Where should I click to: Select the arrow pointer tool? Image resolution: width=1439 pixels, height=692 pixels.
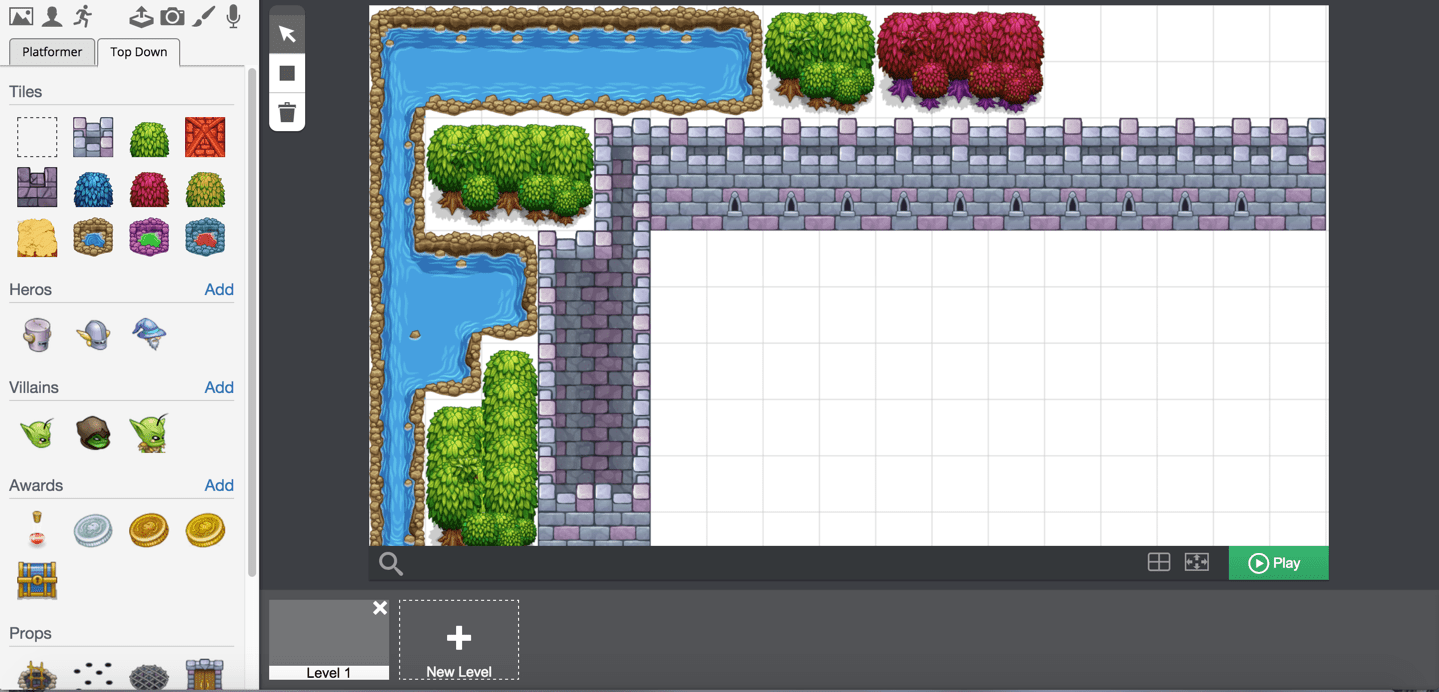(x=287, y=34)
